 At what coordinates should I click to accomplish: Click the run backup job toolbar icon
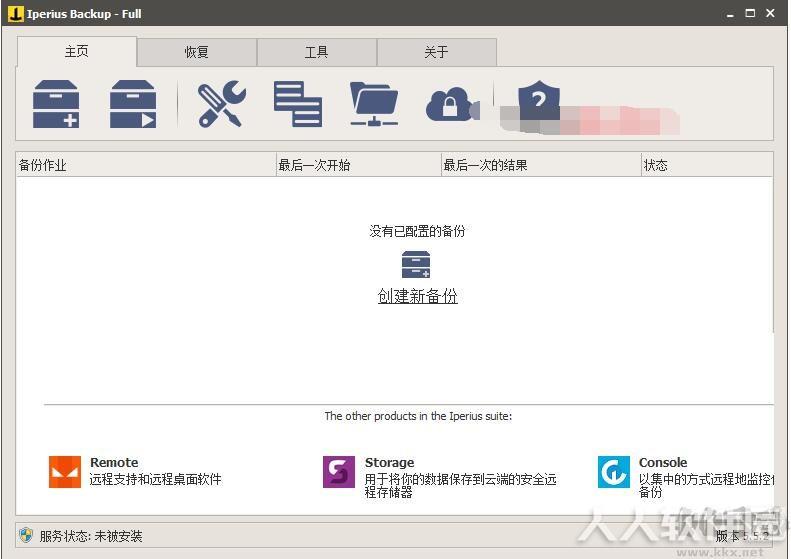pyautogui.click(x=133, y=104)
